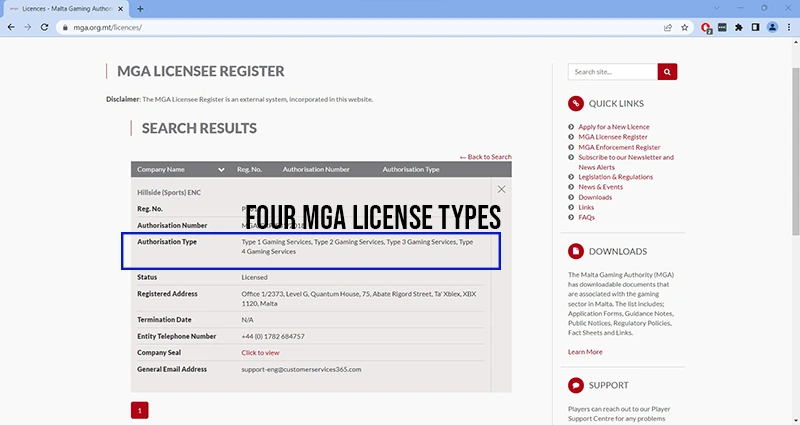Reload the current page
The image size is (800, 425).
click(x=44, y=27)
